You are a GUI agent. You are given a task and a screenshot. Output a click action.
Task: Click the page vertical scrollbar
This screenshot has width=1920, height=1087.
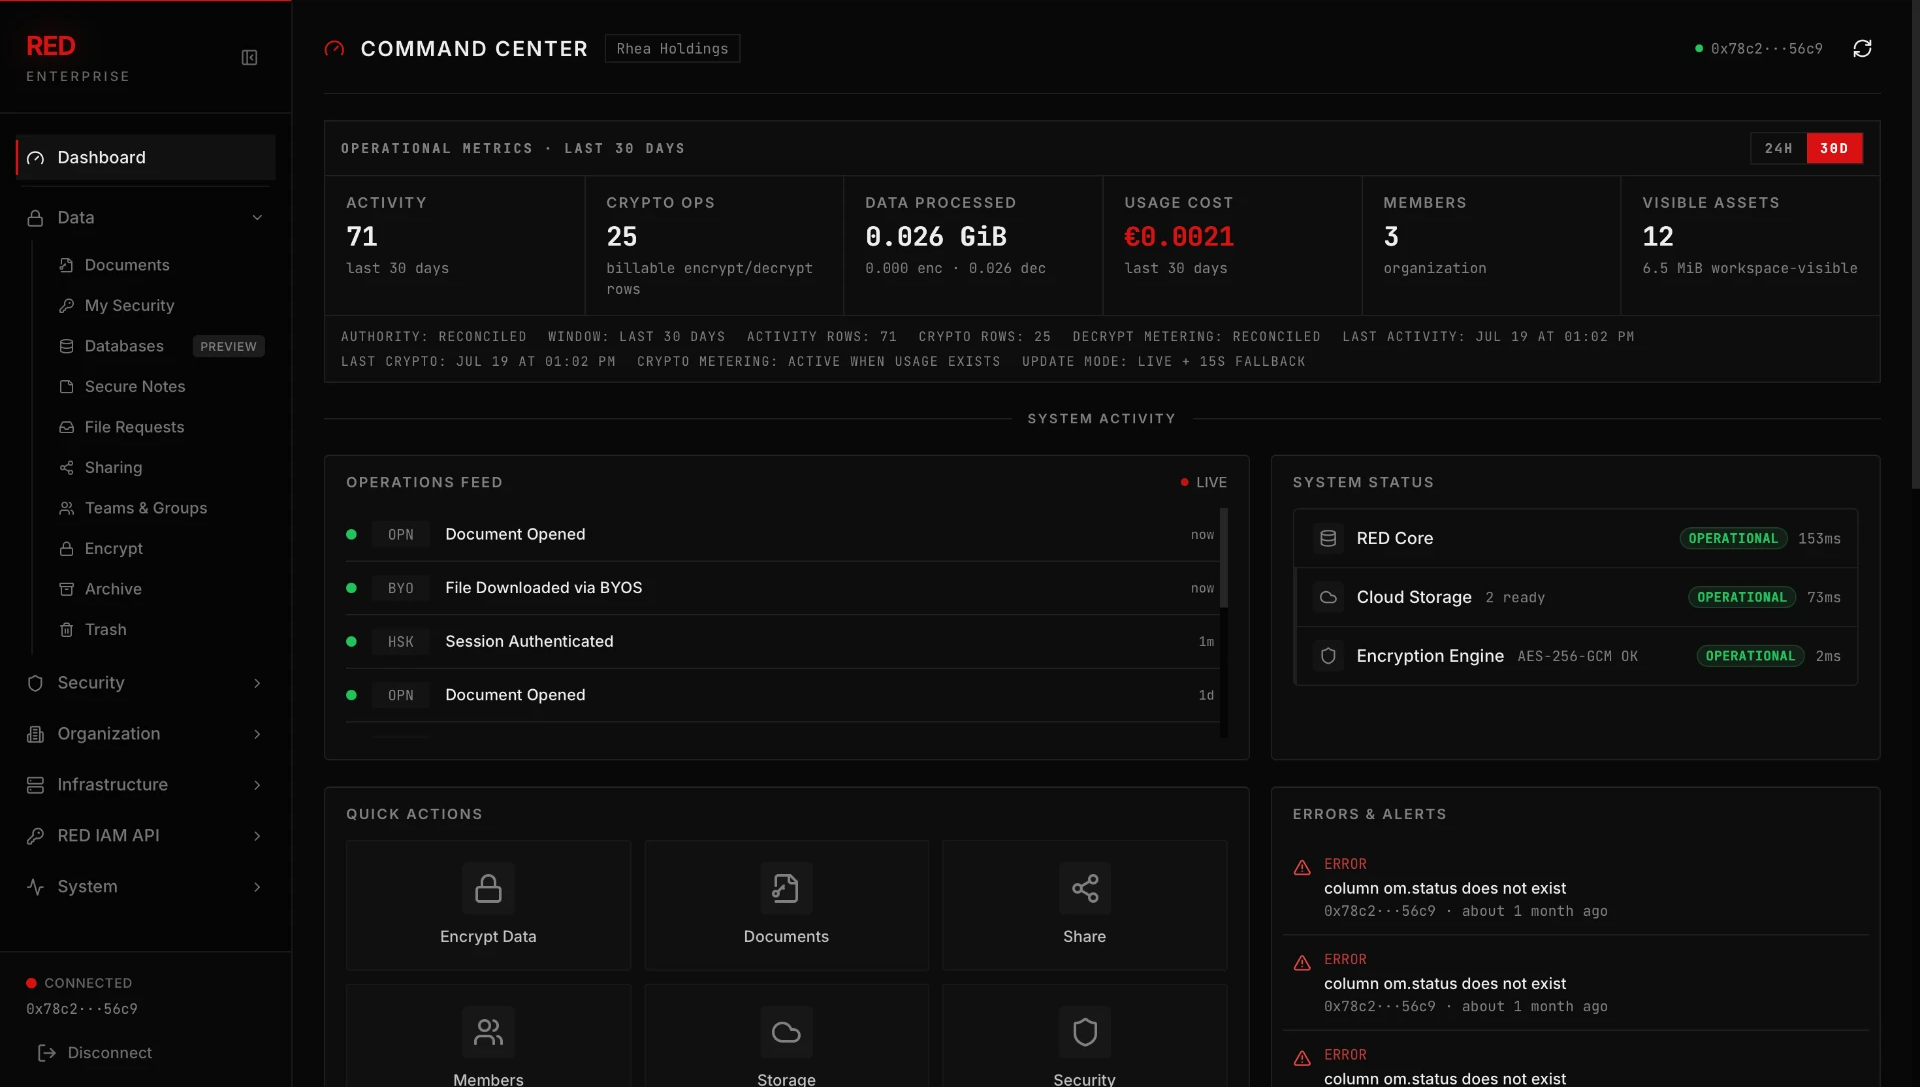click(1915, 245)
